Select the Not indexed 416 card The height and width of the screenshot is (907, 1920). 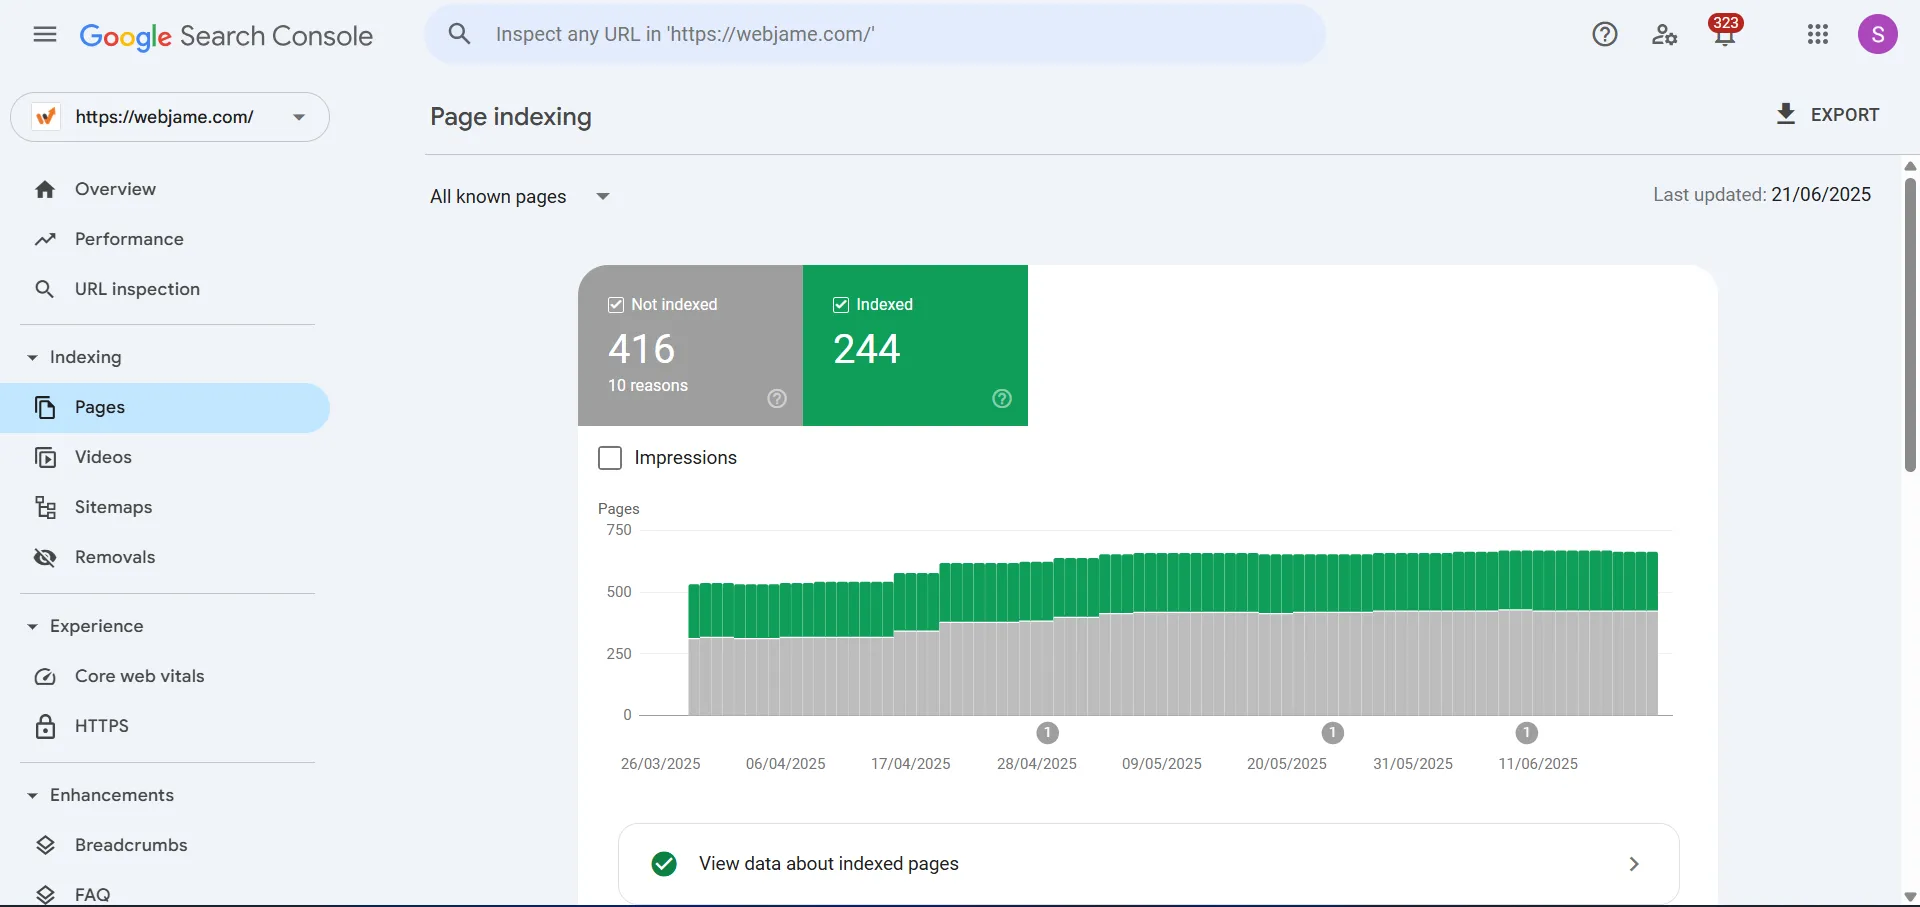coord(690,346)
